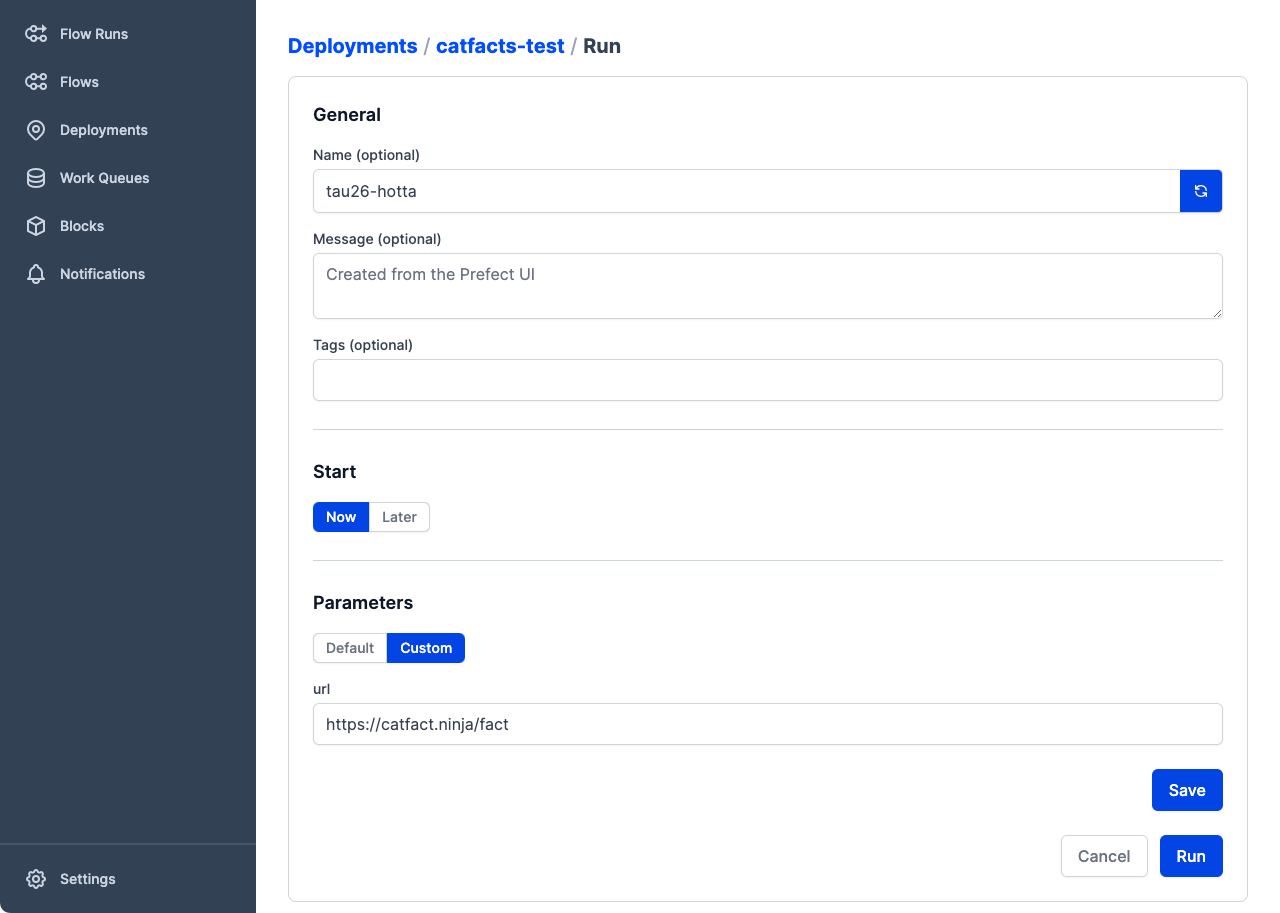Go to Flows in sidebar

coord(79,82)
